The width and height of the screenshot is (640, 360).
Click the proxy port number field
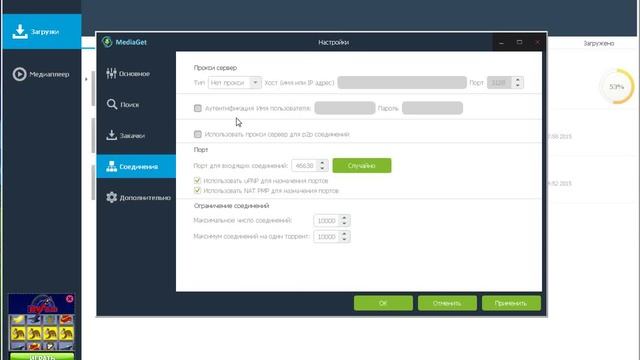pos(500,83)
